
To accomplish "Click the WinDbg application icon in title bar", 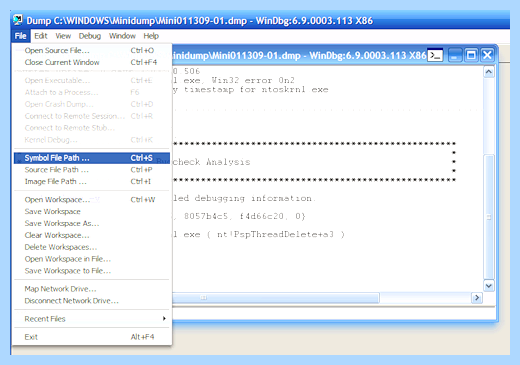I will 18,20.
